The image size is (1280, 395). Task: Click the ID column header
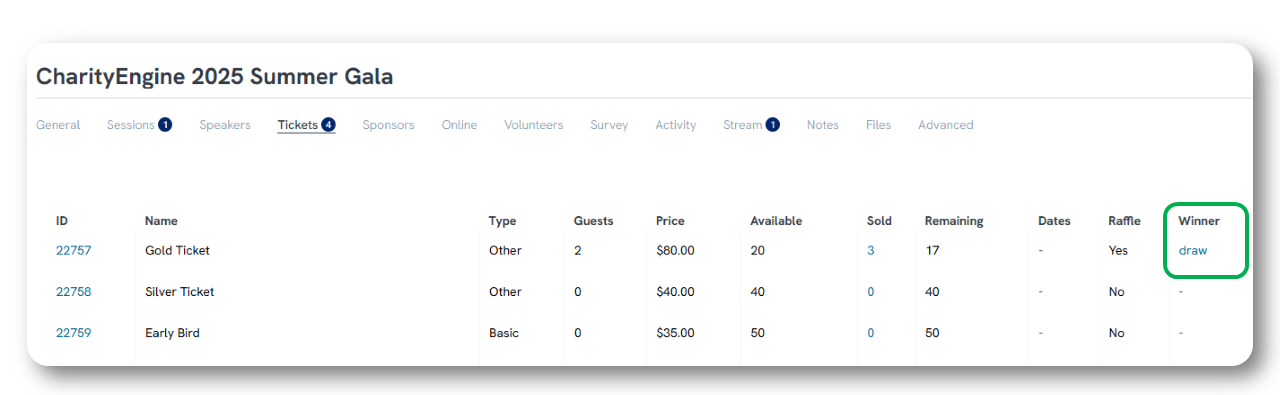click(62, 221)
